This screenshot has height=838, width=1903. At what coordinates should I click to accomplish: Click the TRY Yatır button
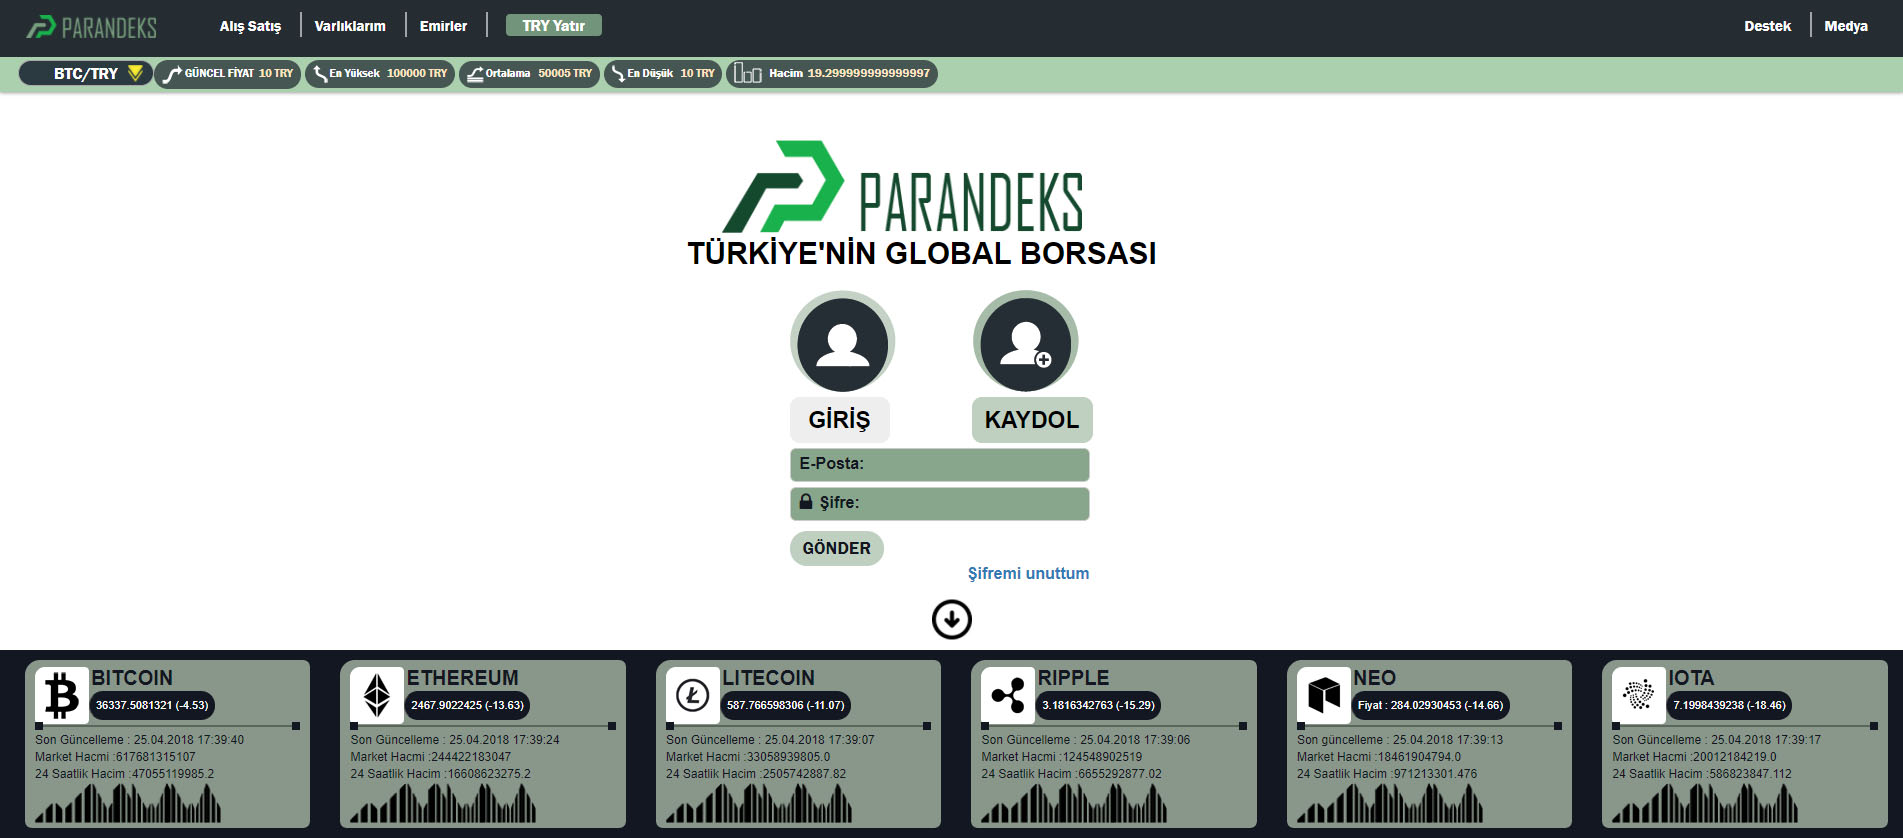553,25
